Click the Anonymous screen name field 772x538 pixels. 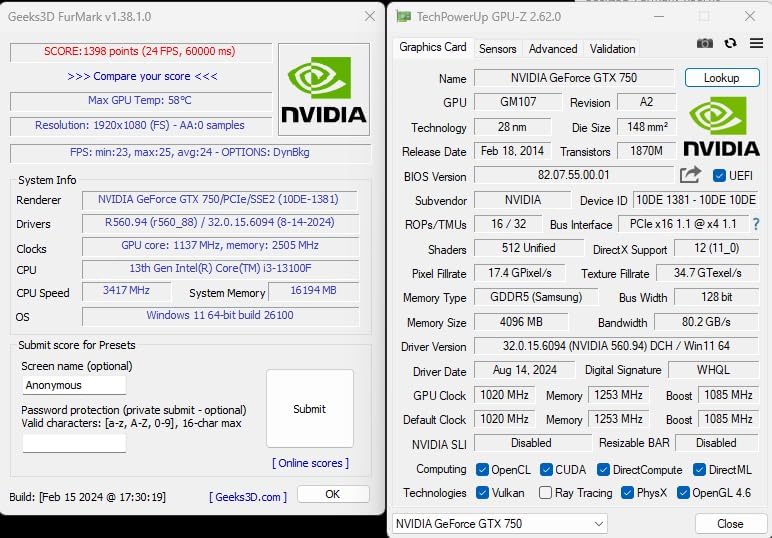click(x=74, y=385)
